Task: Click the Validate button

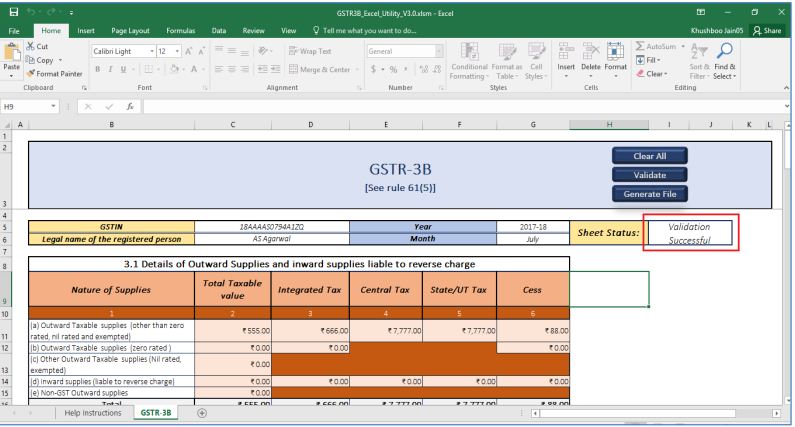Action: [x=649, y=175]
